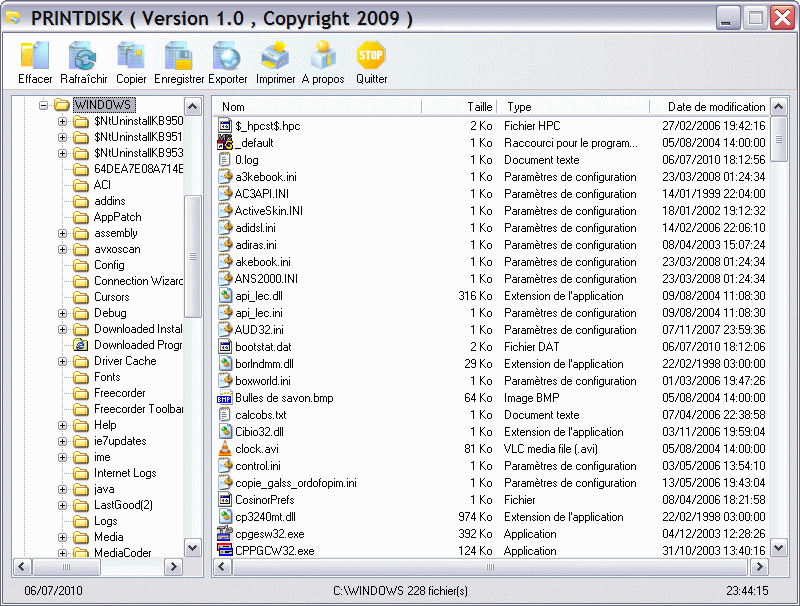The image size is (800, 606).
Task: Click the text document icon of 0.log
Action: (225, 160)
